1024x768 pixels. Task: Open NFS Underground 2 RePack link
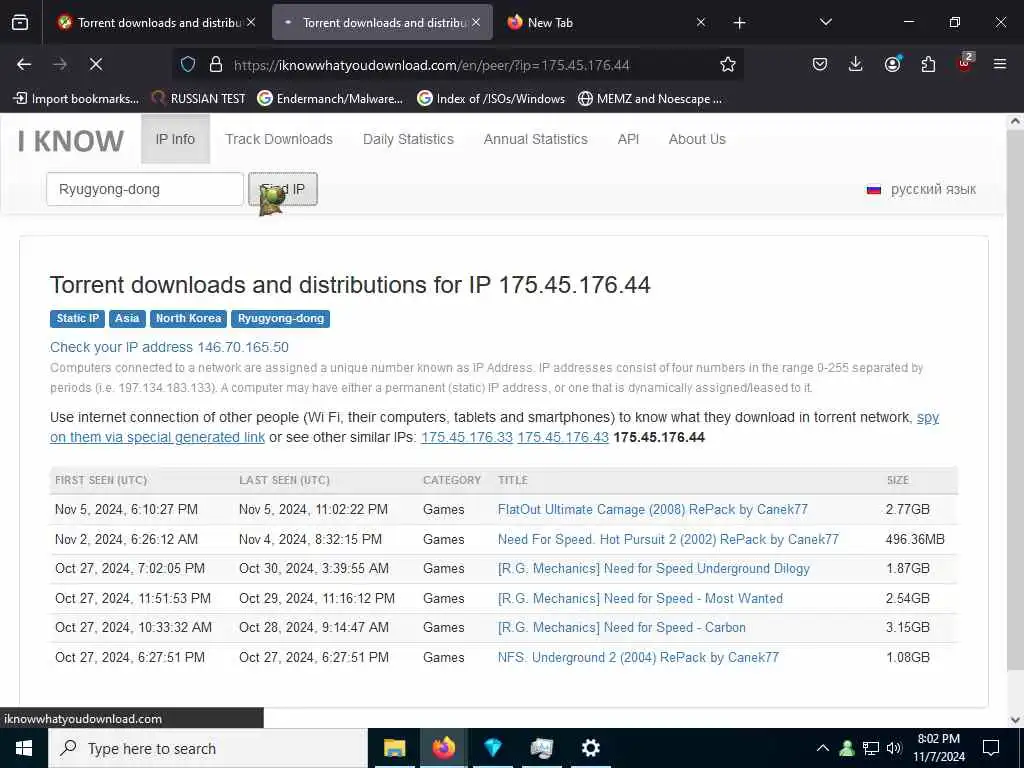(638, 658)
